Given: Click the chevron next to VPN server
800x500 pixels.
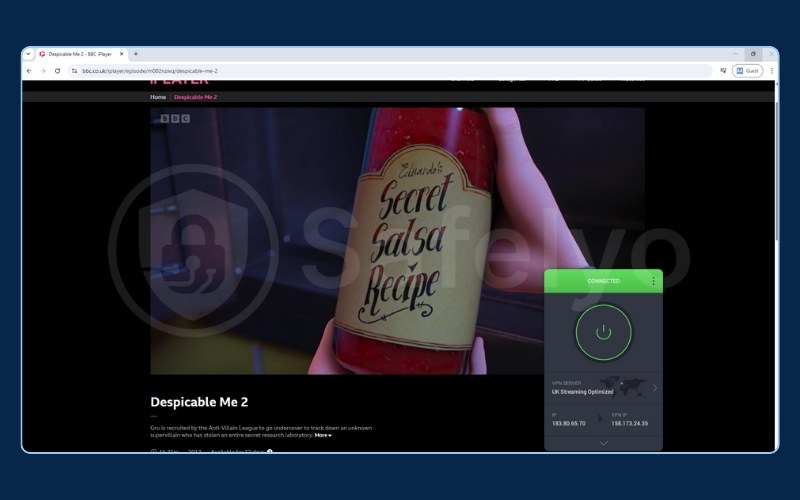Looking at the screenshot, I should coord(655,388).
